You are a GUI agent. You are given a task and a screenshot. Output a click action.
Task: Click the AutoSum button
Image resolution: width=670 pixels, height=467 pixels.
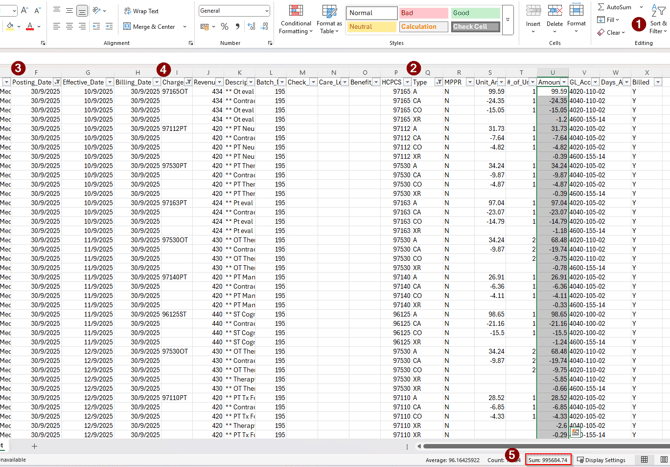[614, 7]
